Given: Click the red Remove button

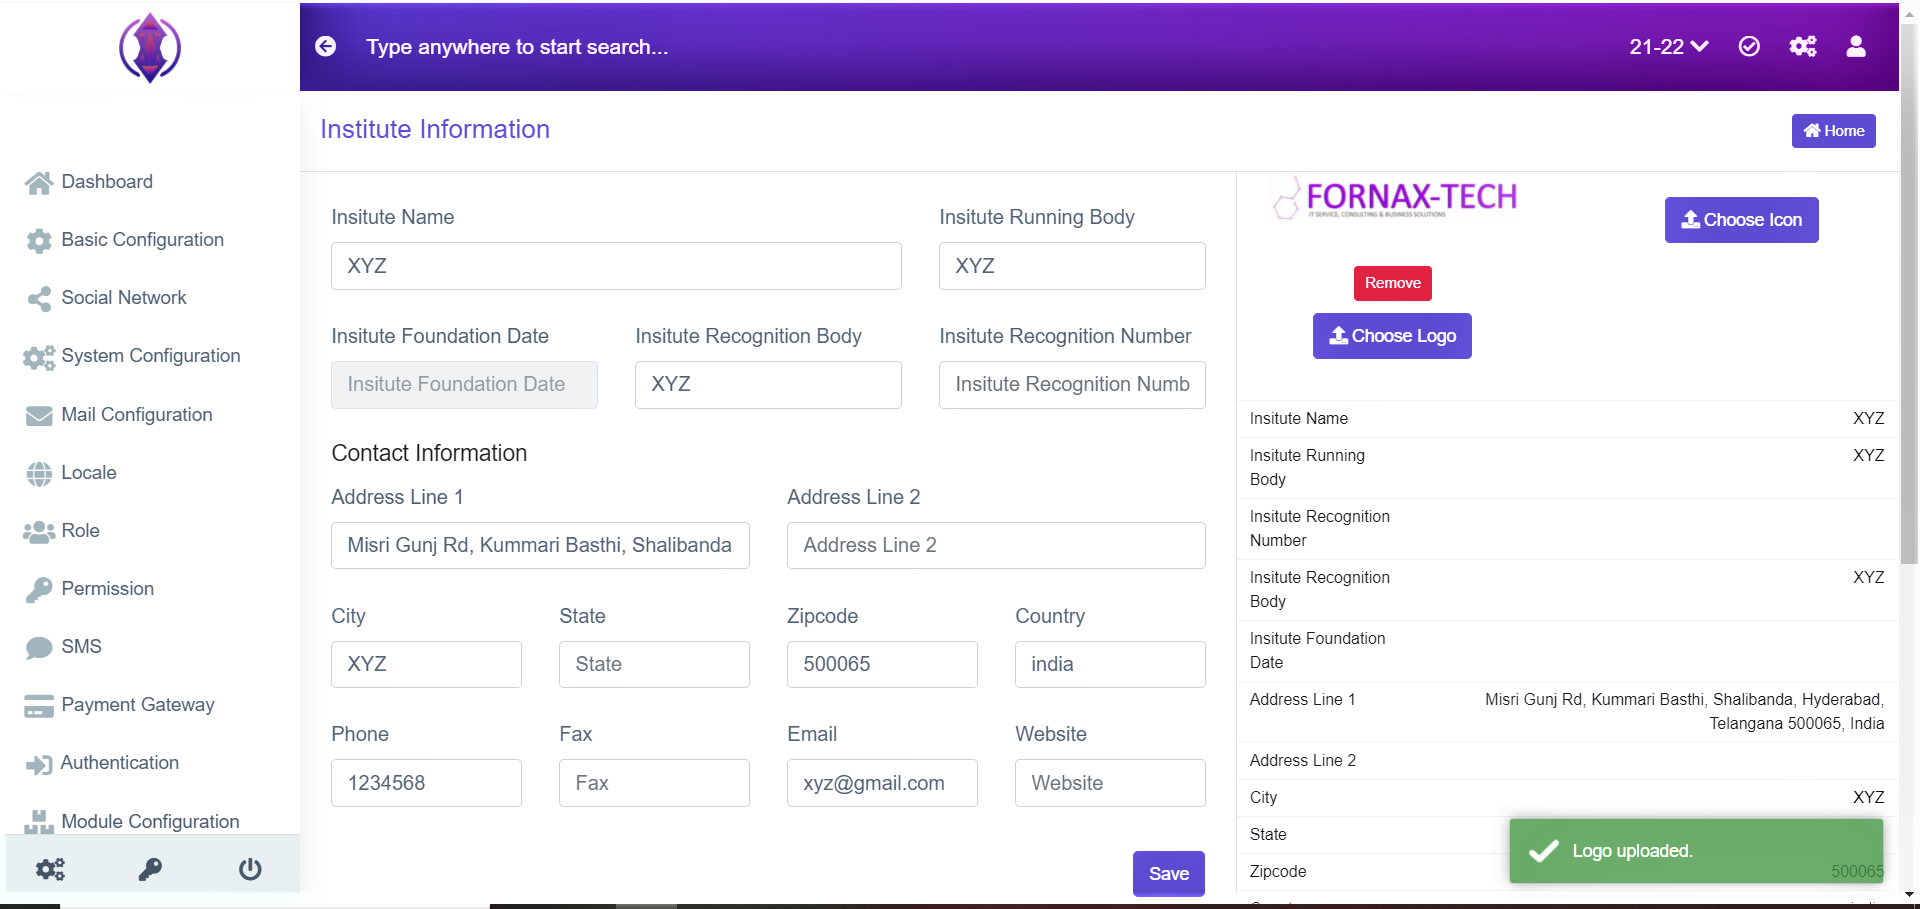Looking at the screenshot, I should coord(1392,283).
